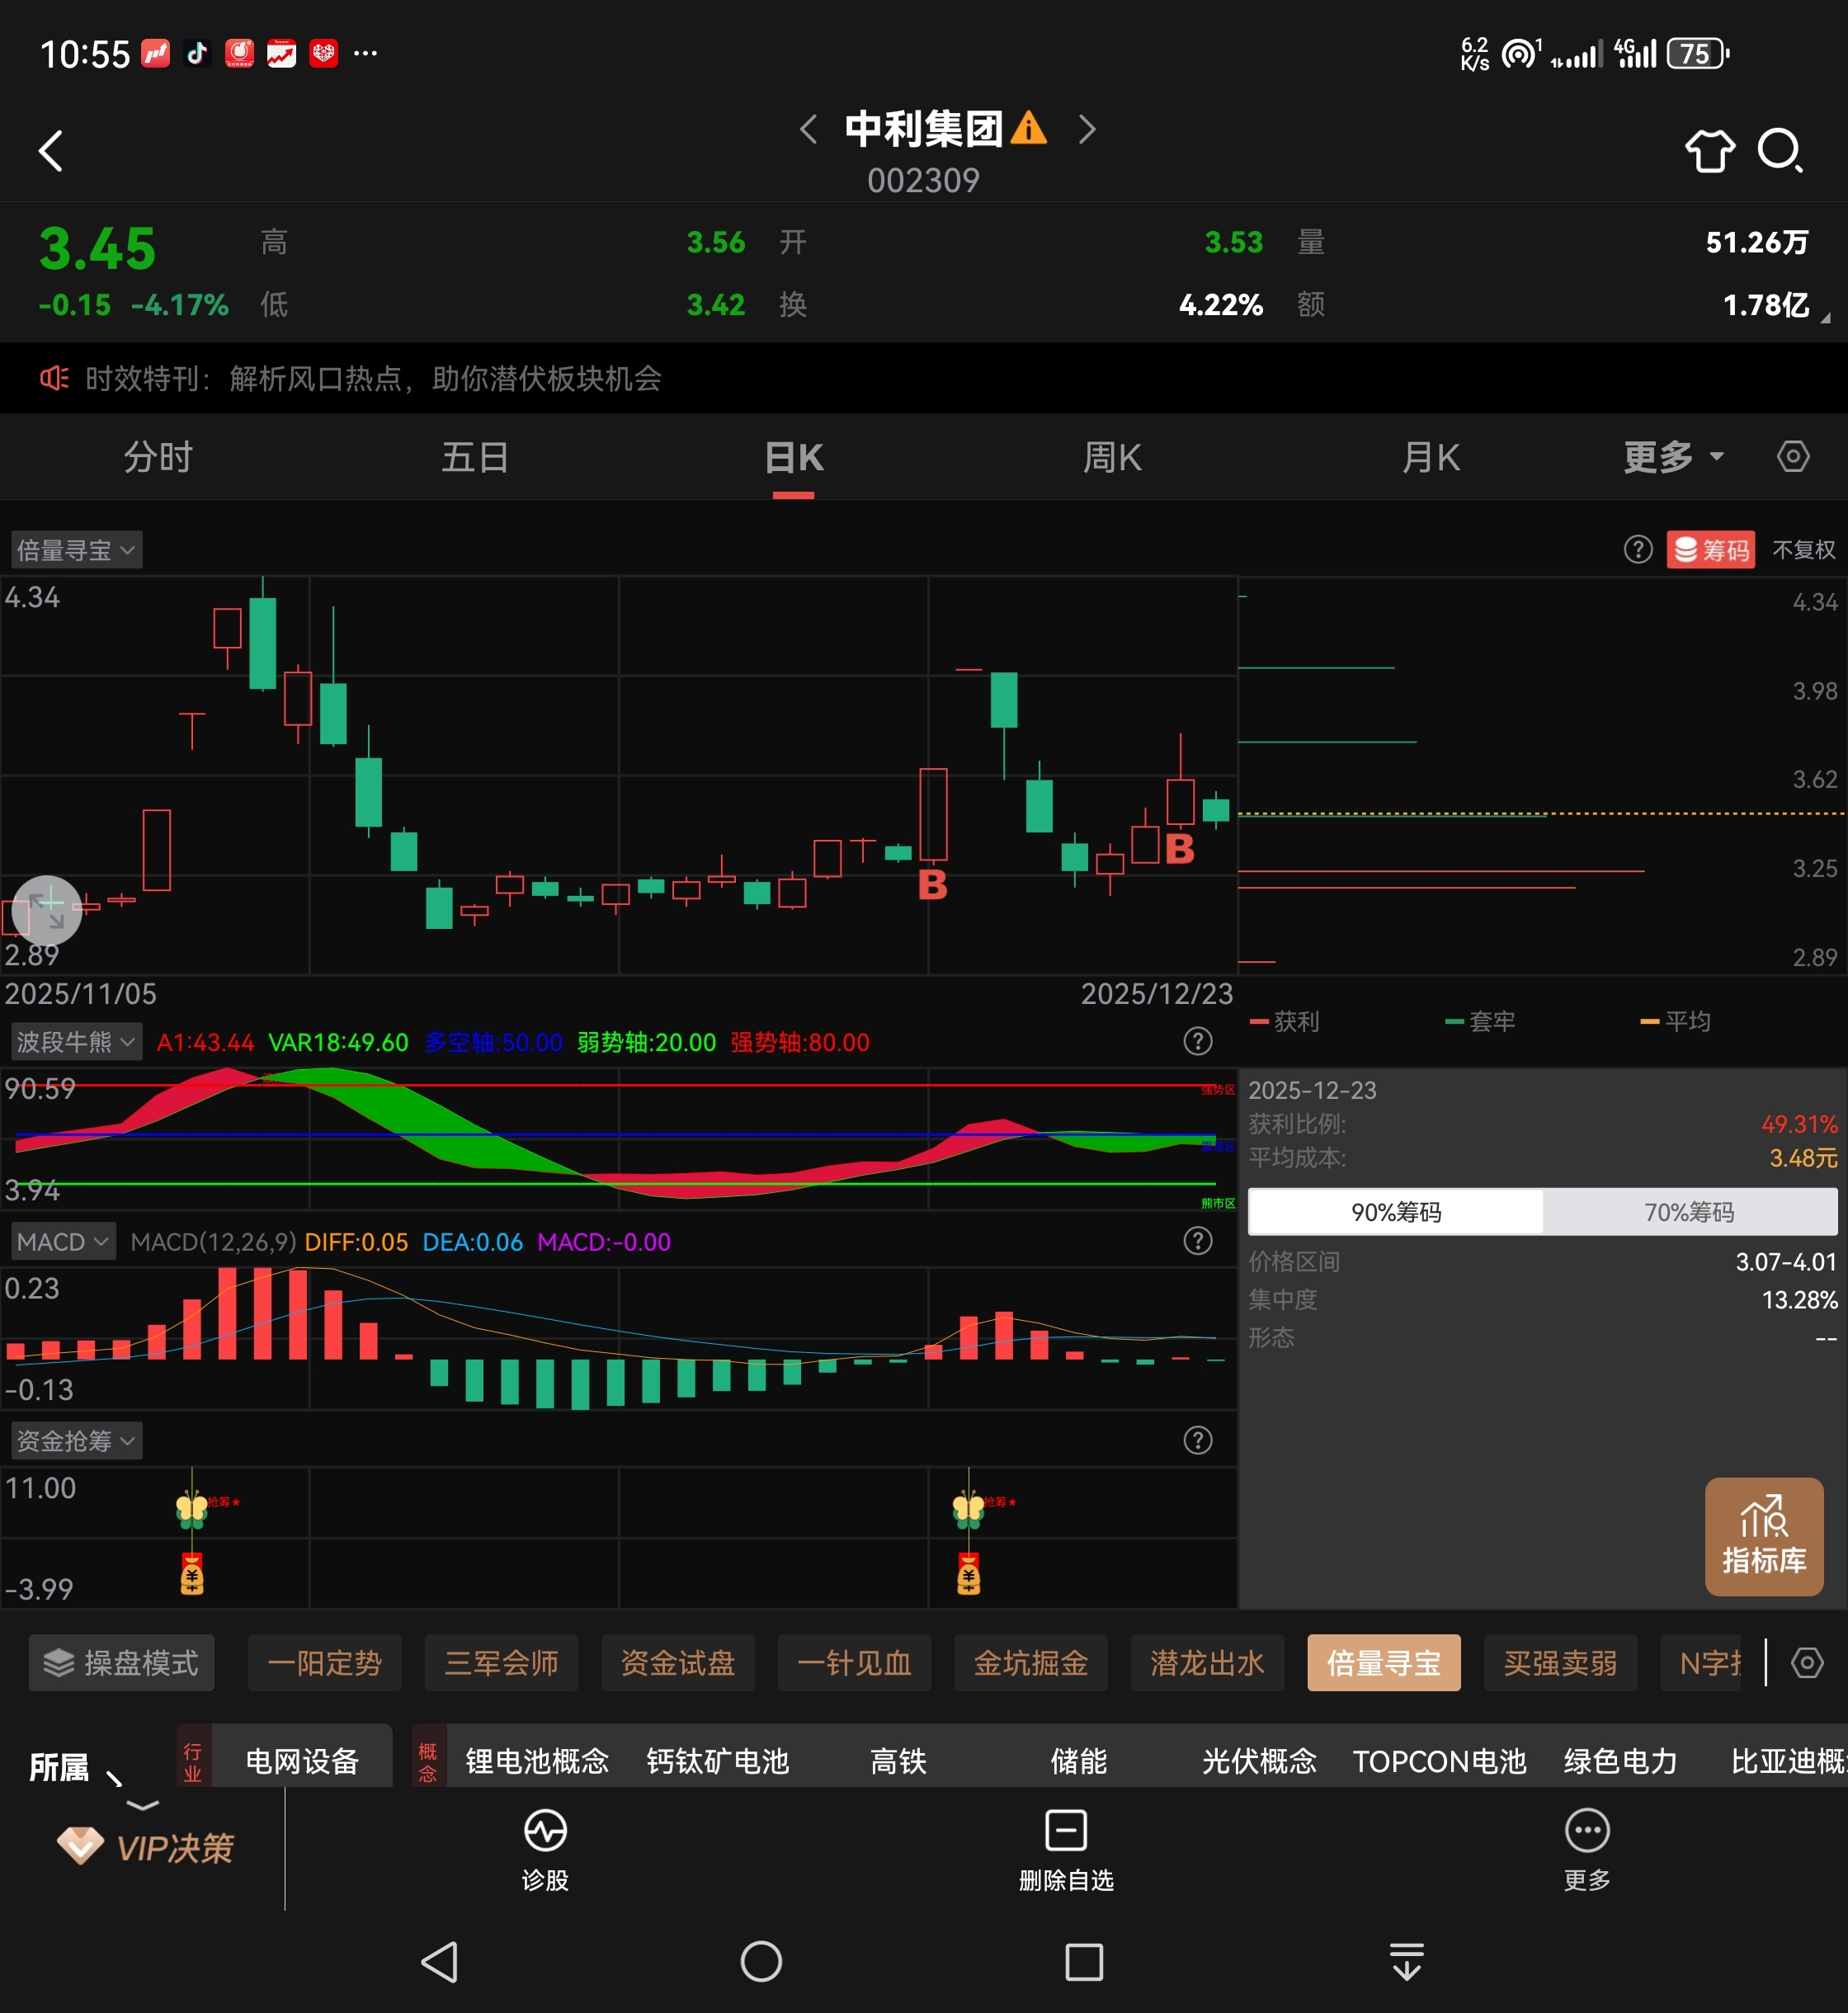Open the 指标库 indicator library button
1848x2013 pixels.
[x=1763, y=1536]
